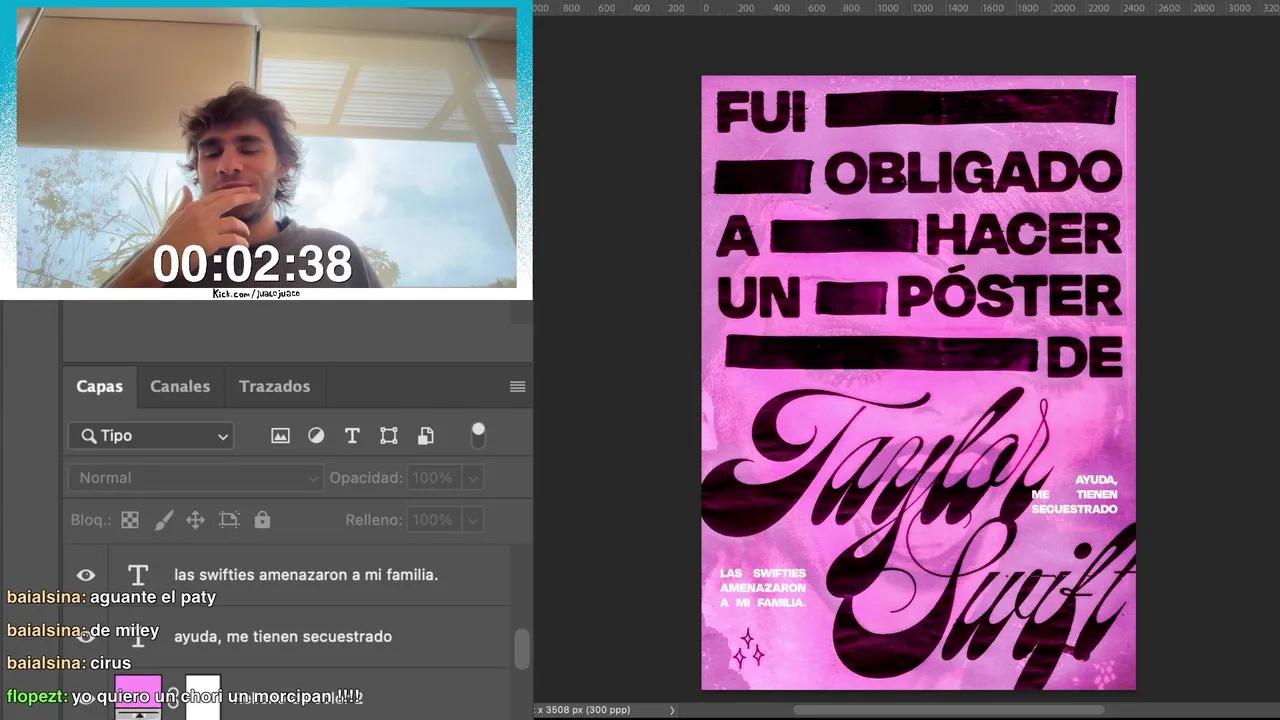1280x720 pixels.
Task: Click the white layer mask thumbnail
Action: (x=203, y=697)
